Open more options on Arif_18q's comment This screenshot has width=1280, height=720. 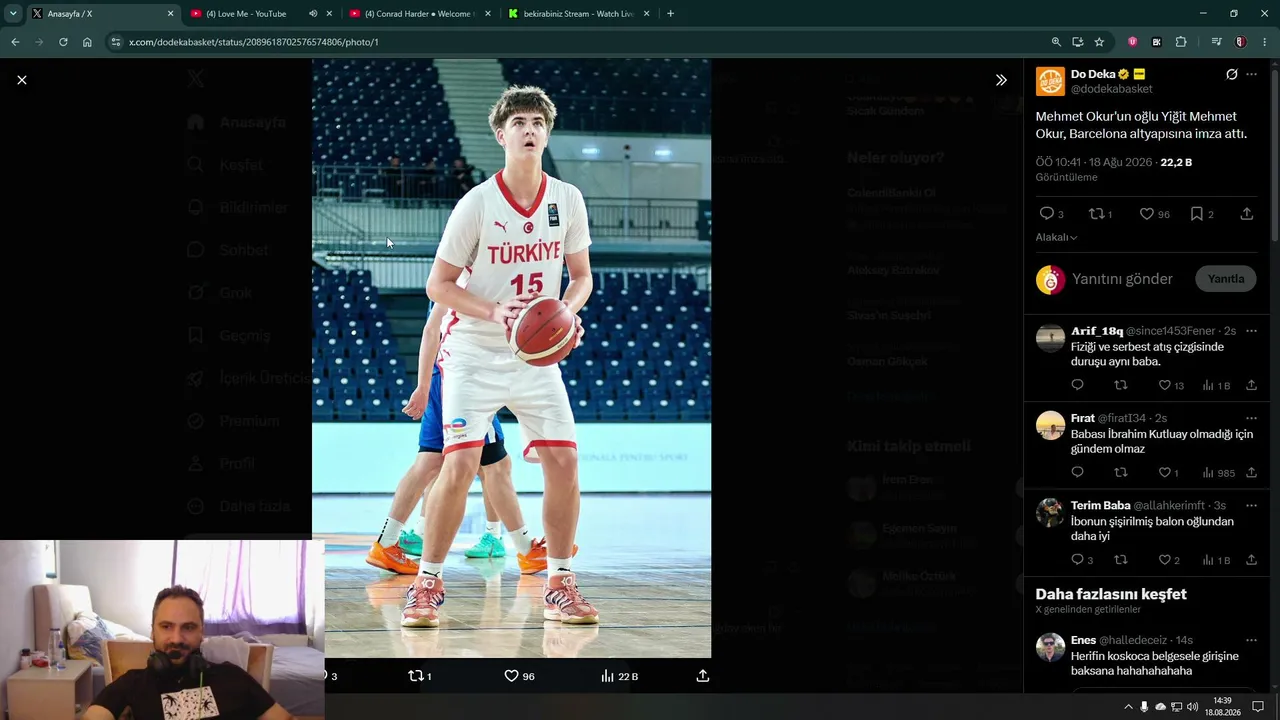point(1251,331)
